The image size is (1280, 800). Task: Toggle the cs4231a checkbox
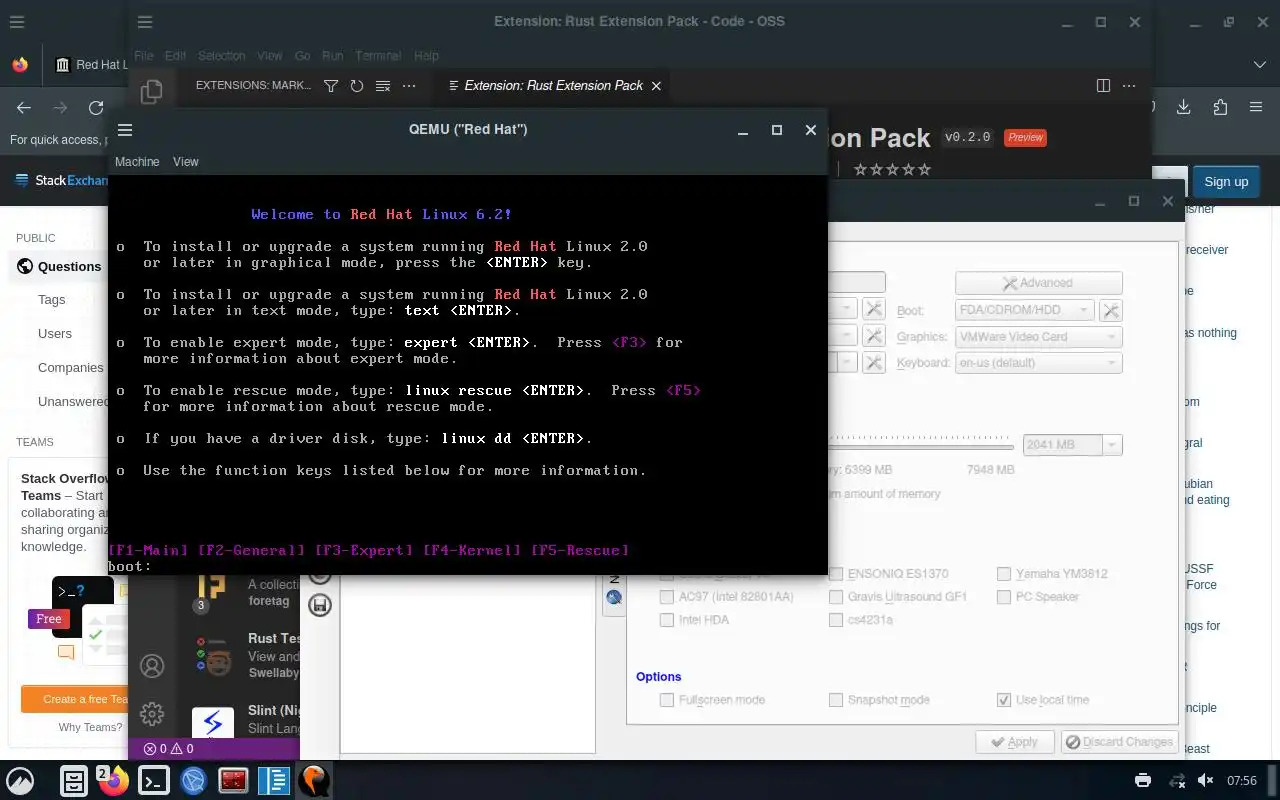[x=836, y=620]
